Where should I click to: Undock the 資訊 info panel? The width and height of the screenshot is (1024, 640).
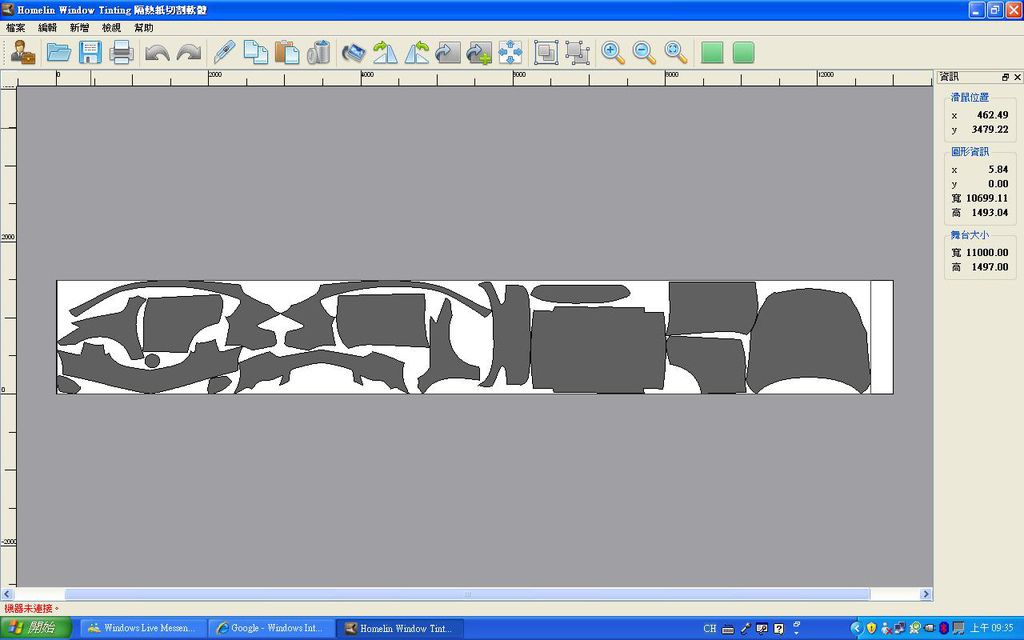[x=1006, y=77]
